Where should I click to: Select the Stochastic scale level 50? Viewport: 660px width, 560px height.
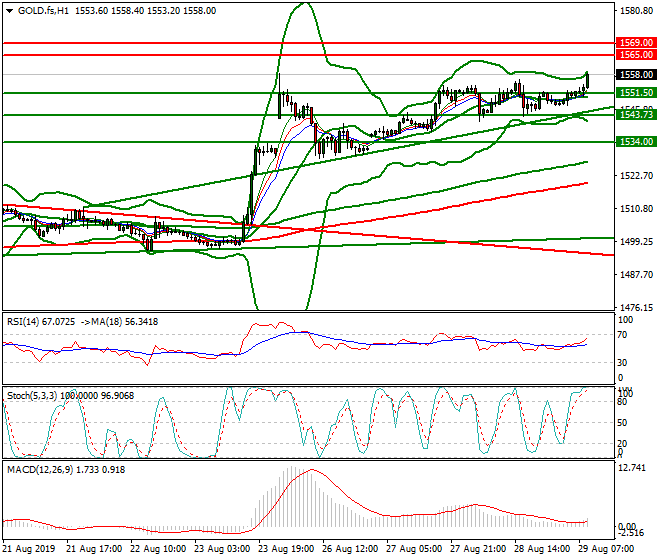coord(622,423)
